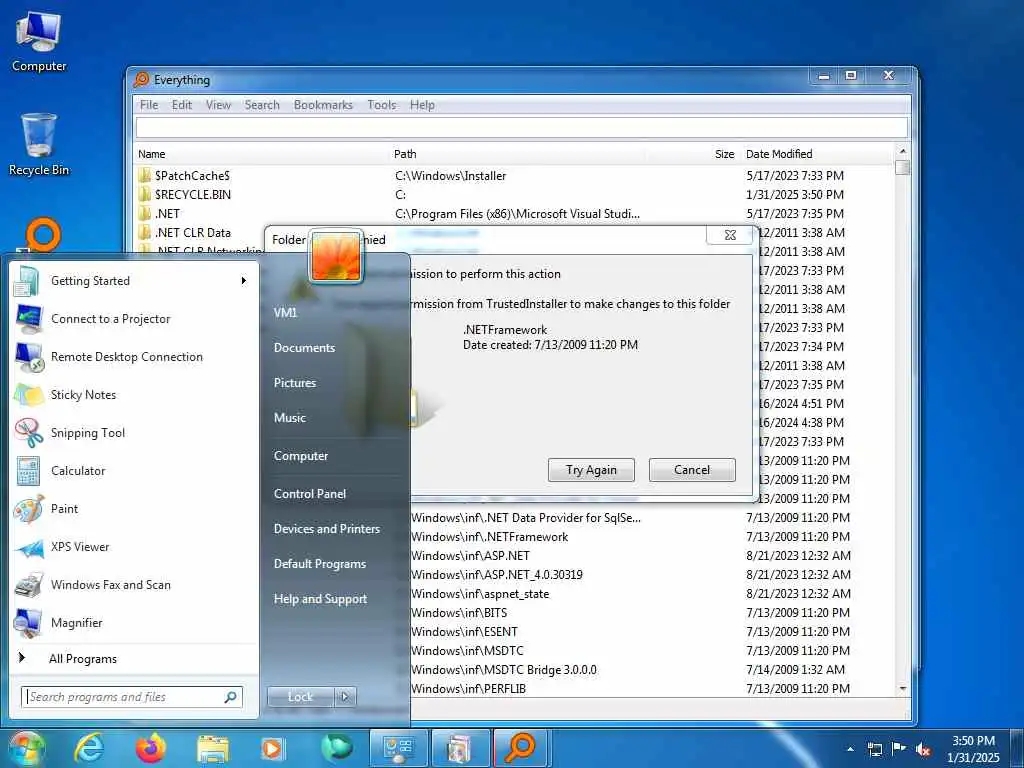This screenshot has height=768, width=1024.
Task: Select the $RECYCLE.BIN folder row
Action: click(x=515, y=195)
